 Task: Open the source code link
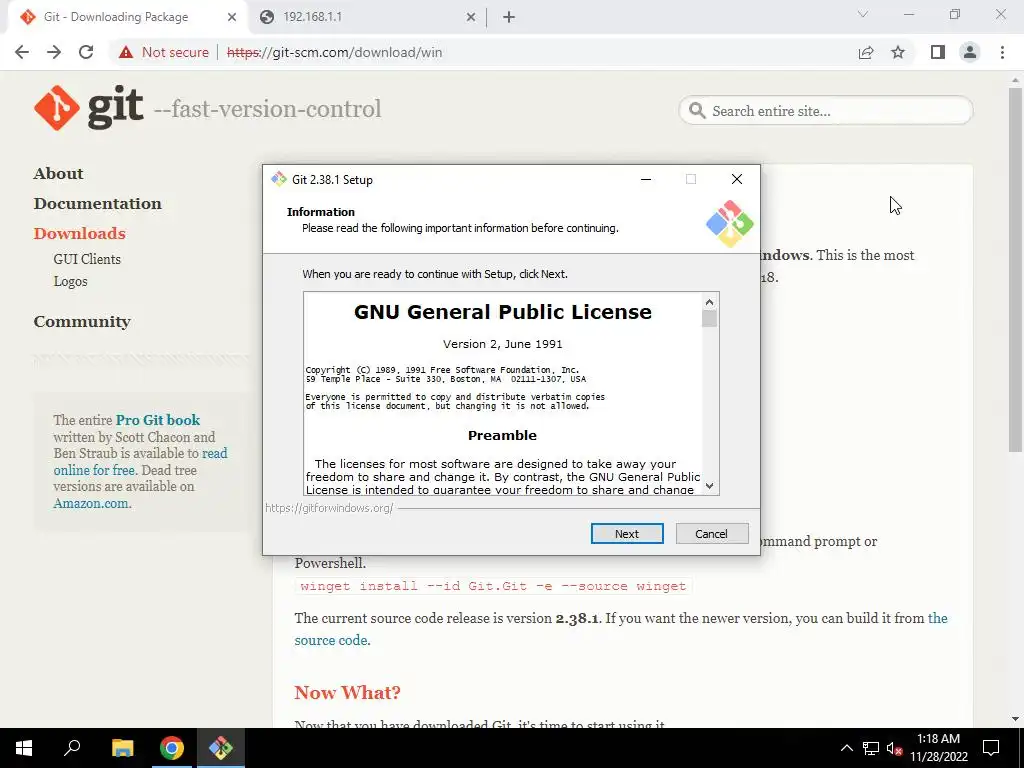331,640
